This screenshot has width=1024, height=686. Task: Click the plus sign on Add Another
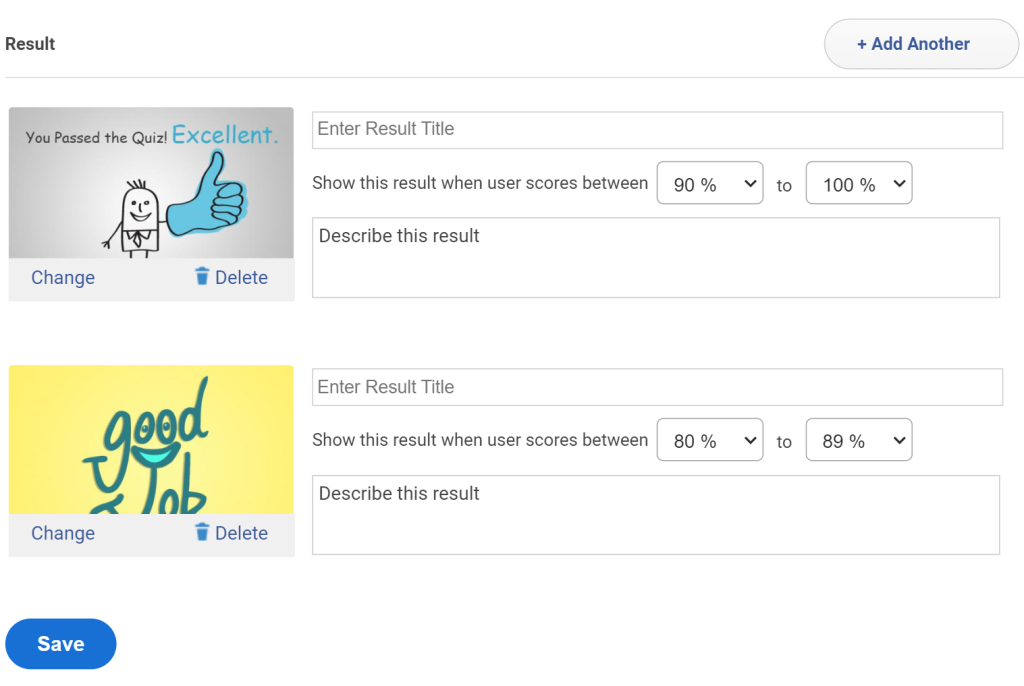[862, 44]
